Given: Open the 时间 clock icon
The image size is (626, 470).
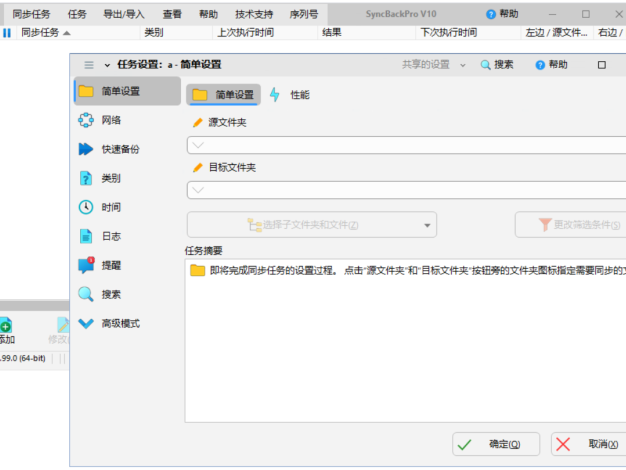Looking at the screenshot, I should (86, 207).
